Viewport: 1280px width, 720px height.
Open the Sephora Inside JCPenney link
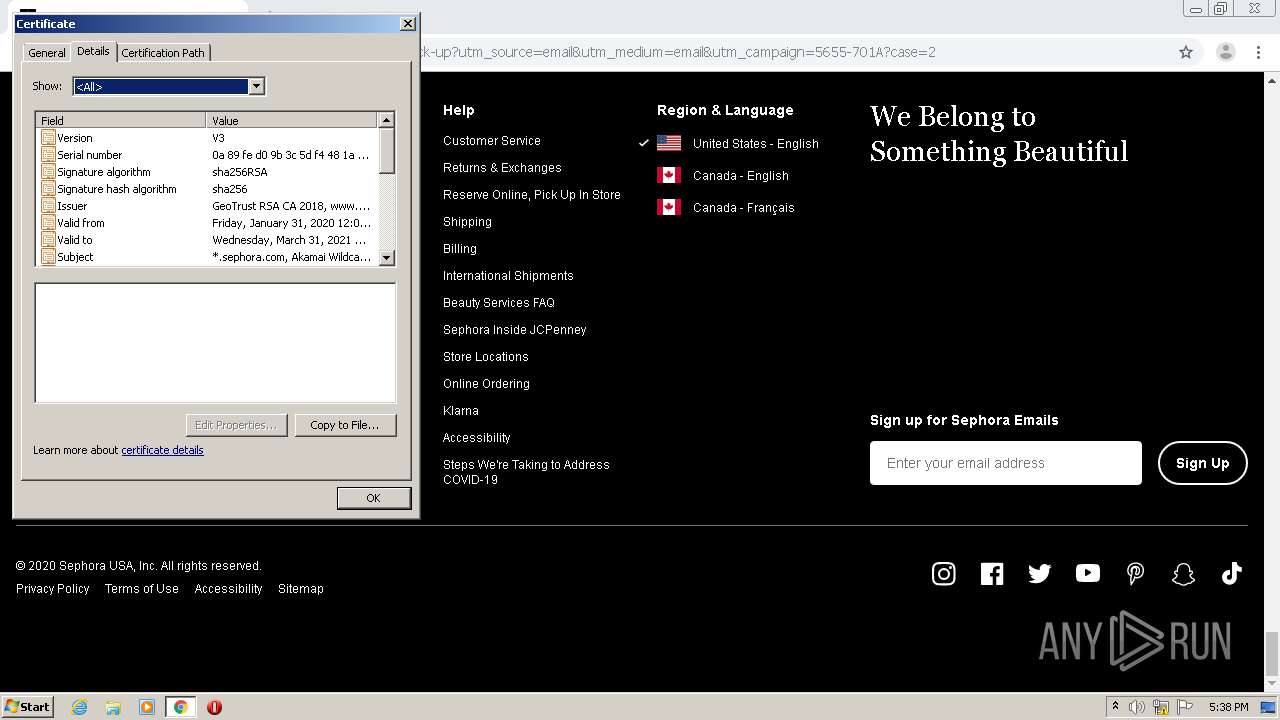click(515, 330)
